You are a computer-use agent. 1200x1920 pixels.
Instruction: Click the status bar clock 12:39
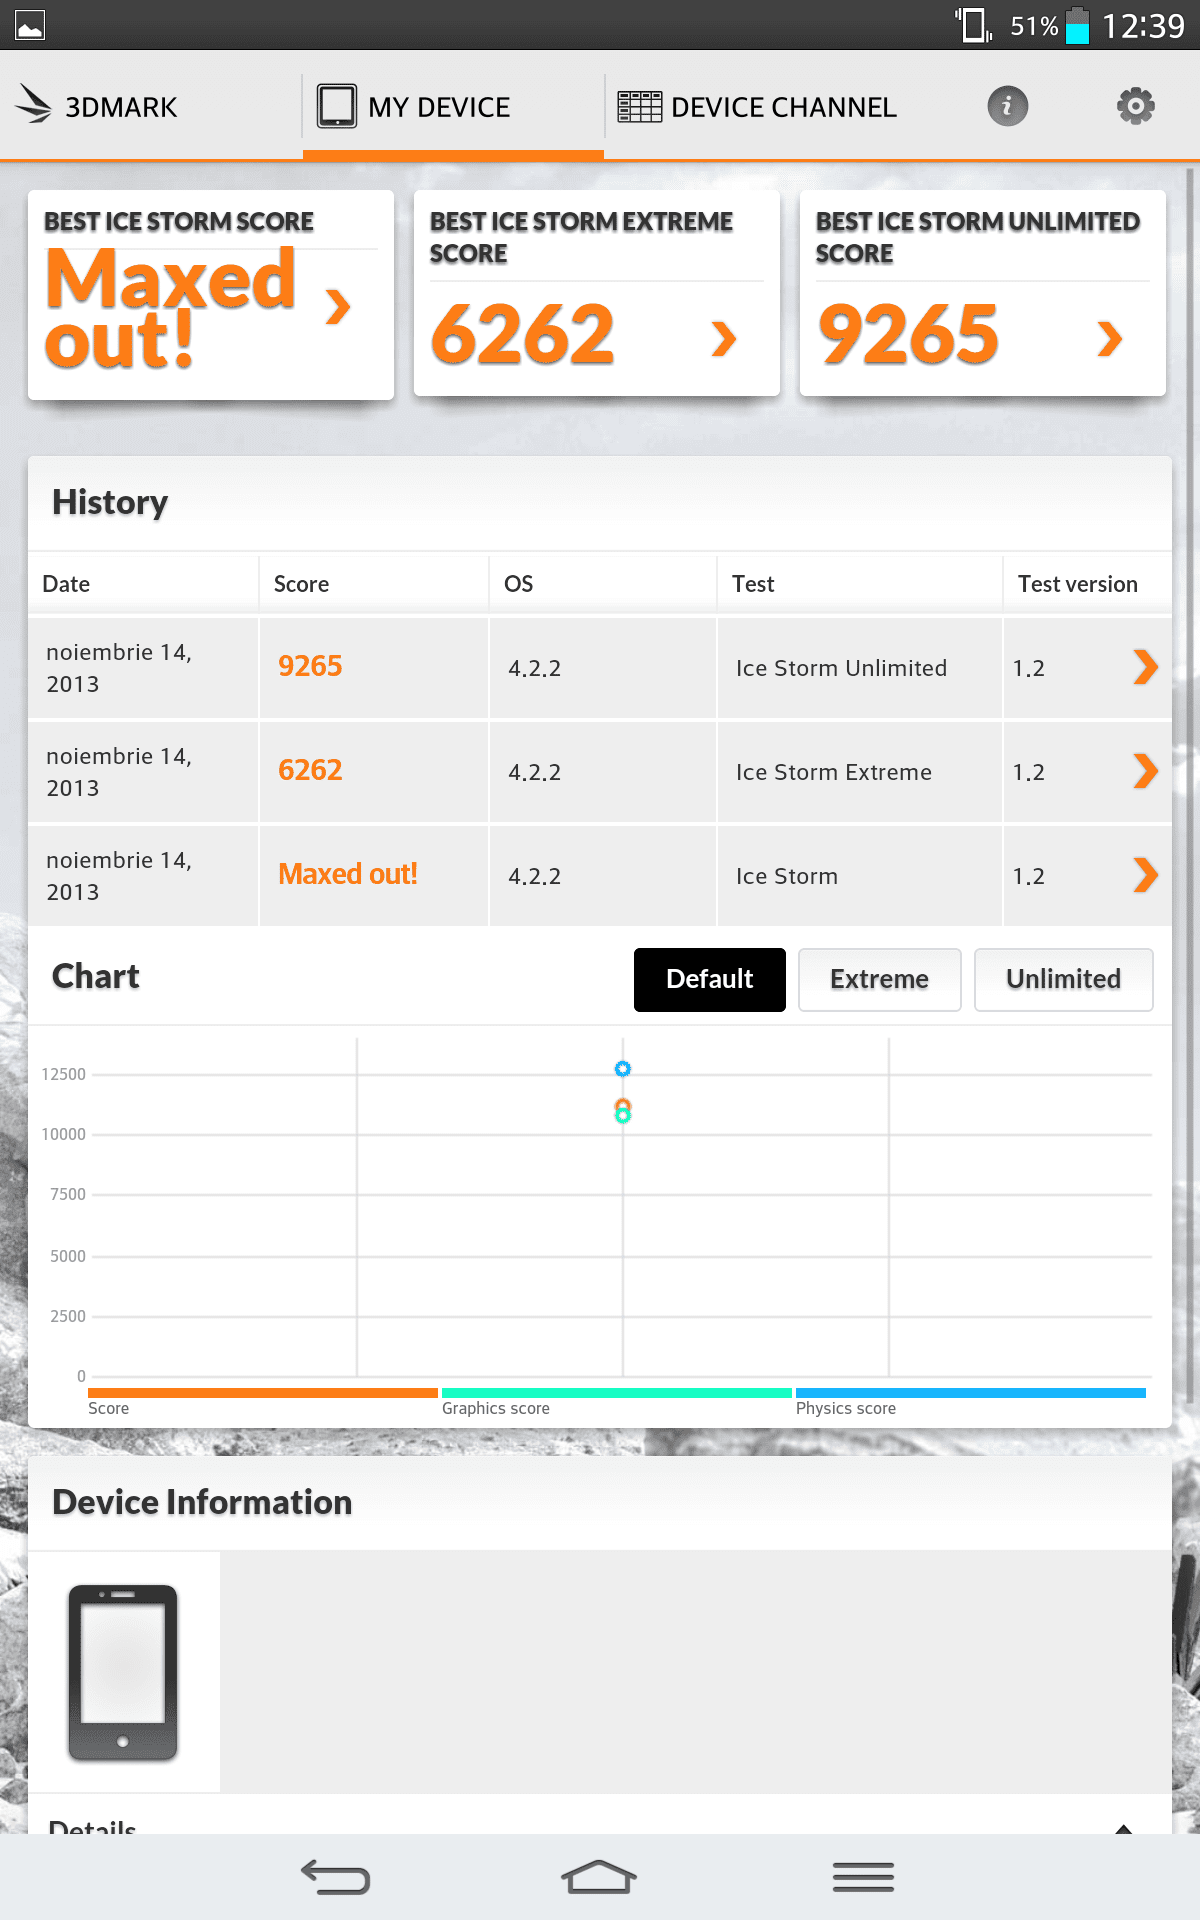pyautogui.click(x=1143, y=25)
